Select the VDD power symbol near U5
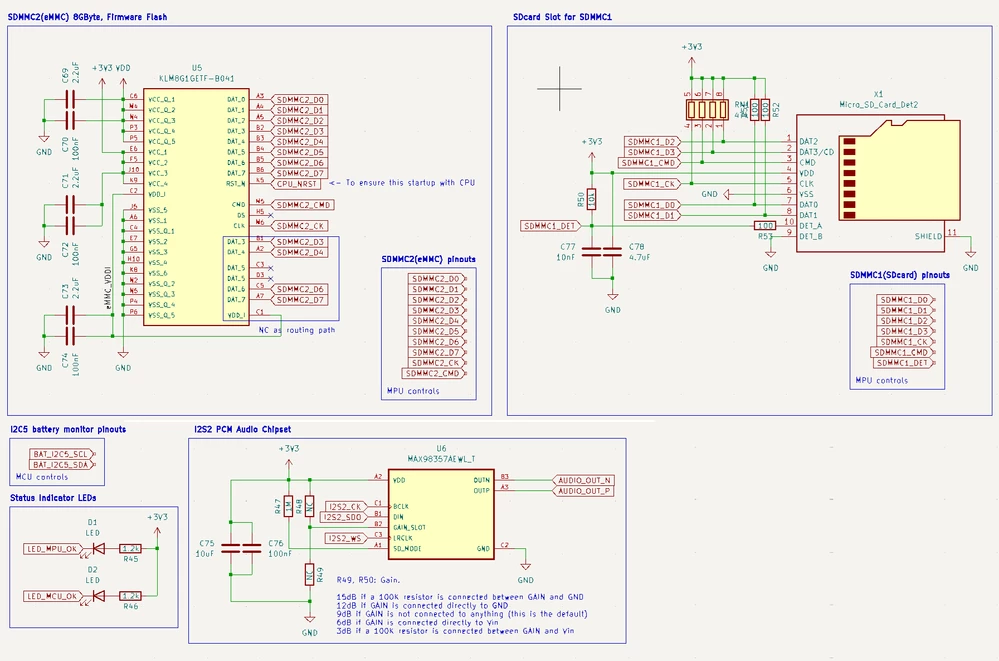The image size is (999, 661). [x=123, y=75]
